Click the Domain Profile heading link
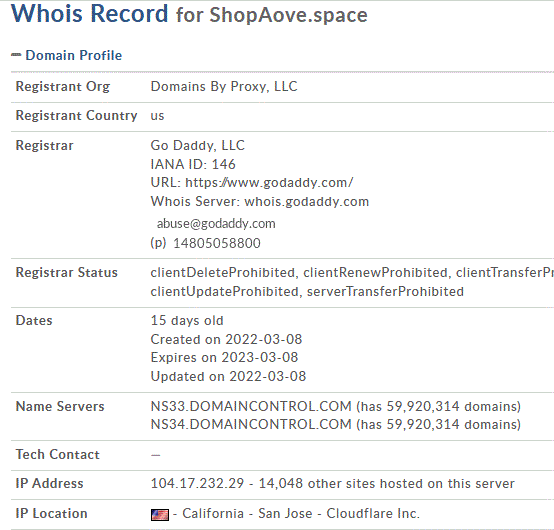The width and height of the screenshot is (554, 530). tap(73, 55)
